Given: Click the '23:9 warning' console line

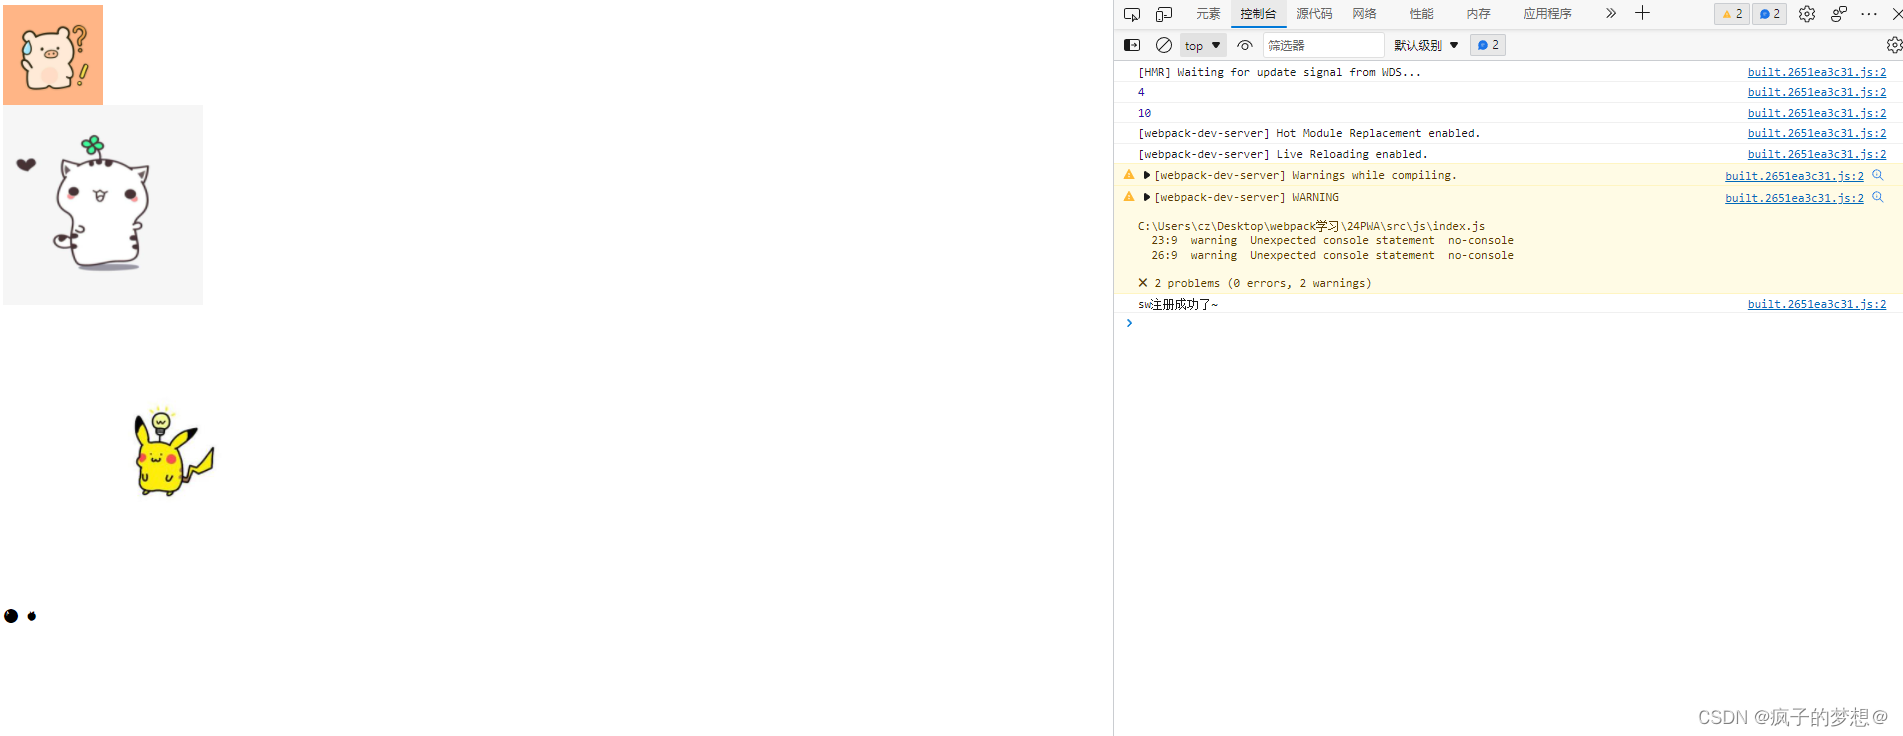Looking at the screenshot, I should tap(1332, 240).
